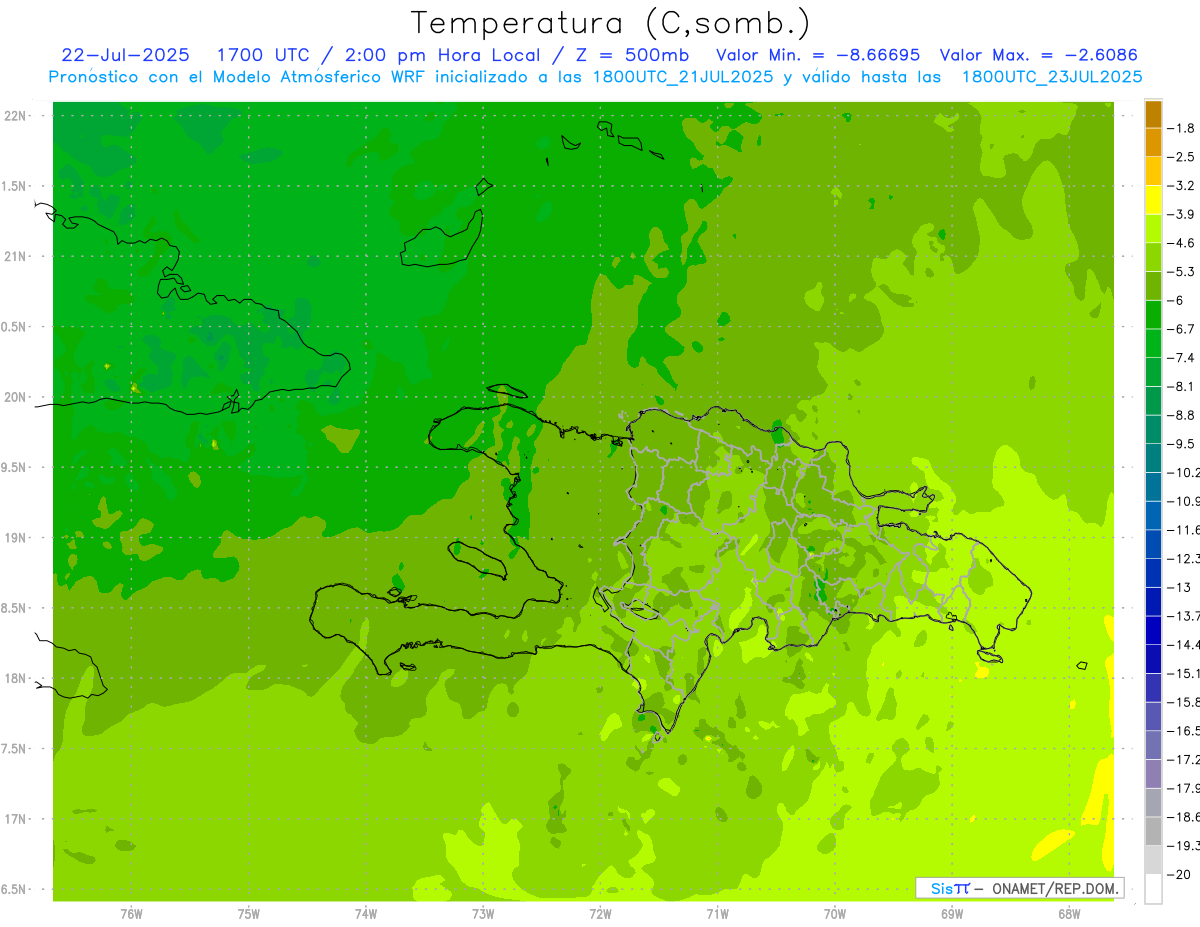Screen dimensions: 1200x927
Task: Click the '22-Jul-2025' date text
Action: click(126, 55)
